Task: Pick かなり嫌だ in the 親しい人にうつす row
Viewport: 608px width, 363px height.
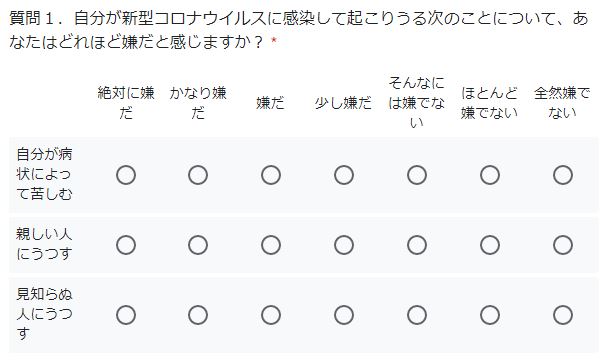Action: [198, 245]
